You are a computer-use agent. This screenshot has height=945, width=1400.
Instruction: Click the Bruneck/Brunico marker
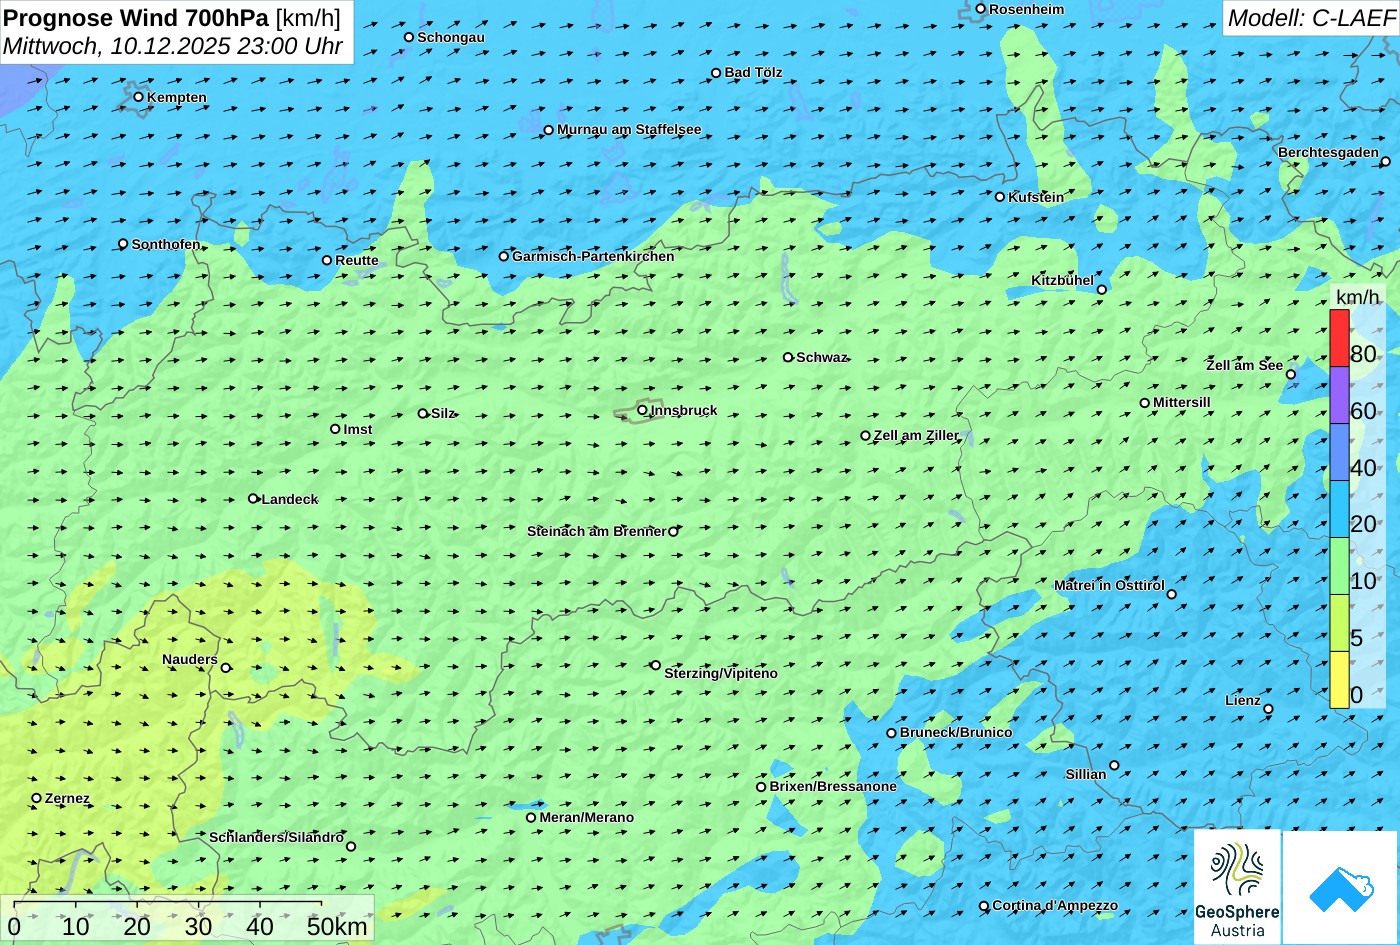pos(892,733)
